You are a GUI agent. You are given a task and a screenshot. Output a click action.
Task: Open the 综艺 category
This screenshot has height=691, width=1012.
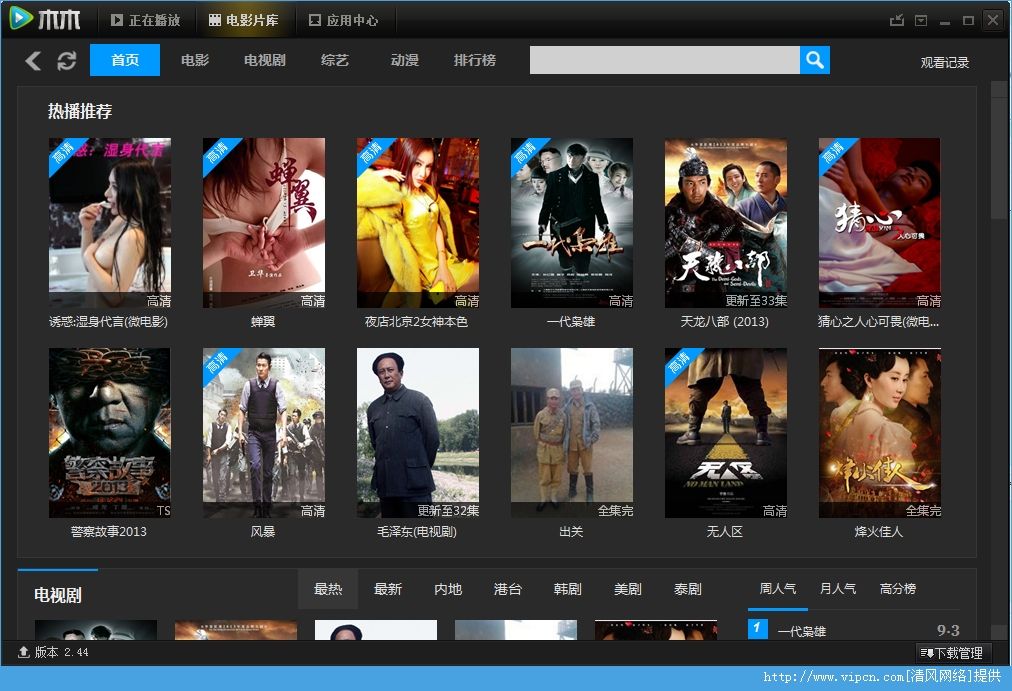(334, 60)
